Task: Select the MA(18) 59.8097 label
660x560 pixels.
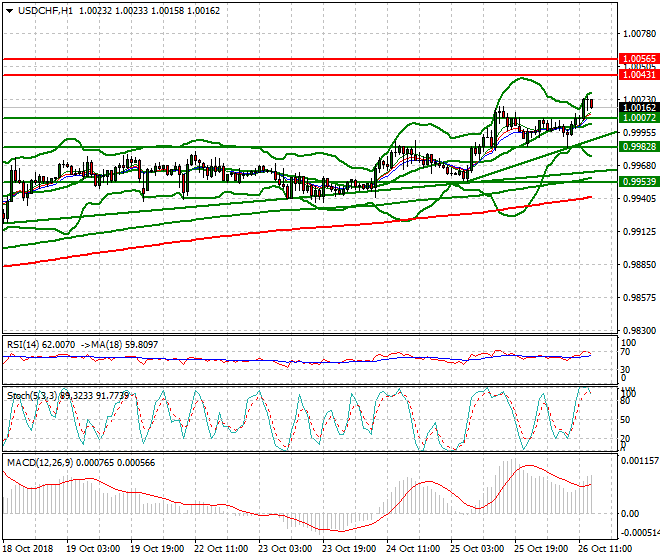Action: [x=124, y=344]
